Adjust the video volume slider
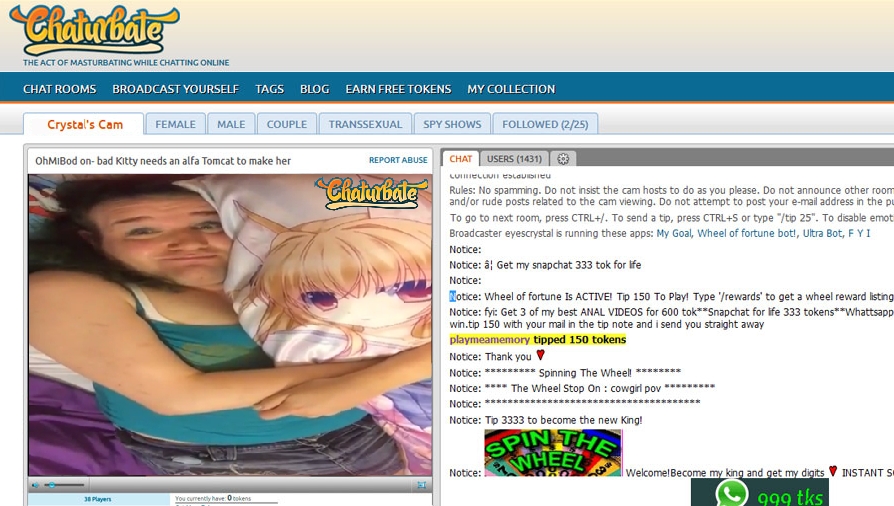 click(66, 485)
